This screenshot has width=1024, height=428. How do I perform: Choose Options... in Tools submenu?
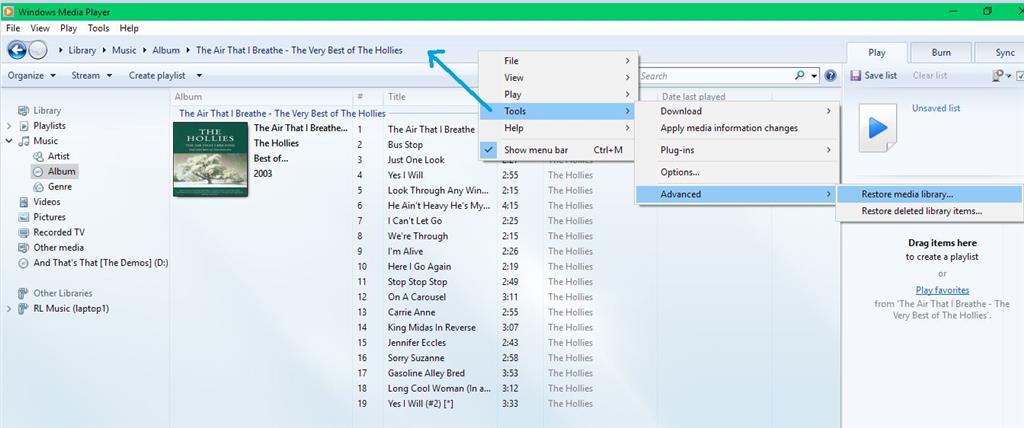737,173
